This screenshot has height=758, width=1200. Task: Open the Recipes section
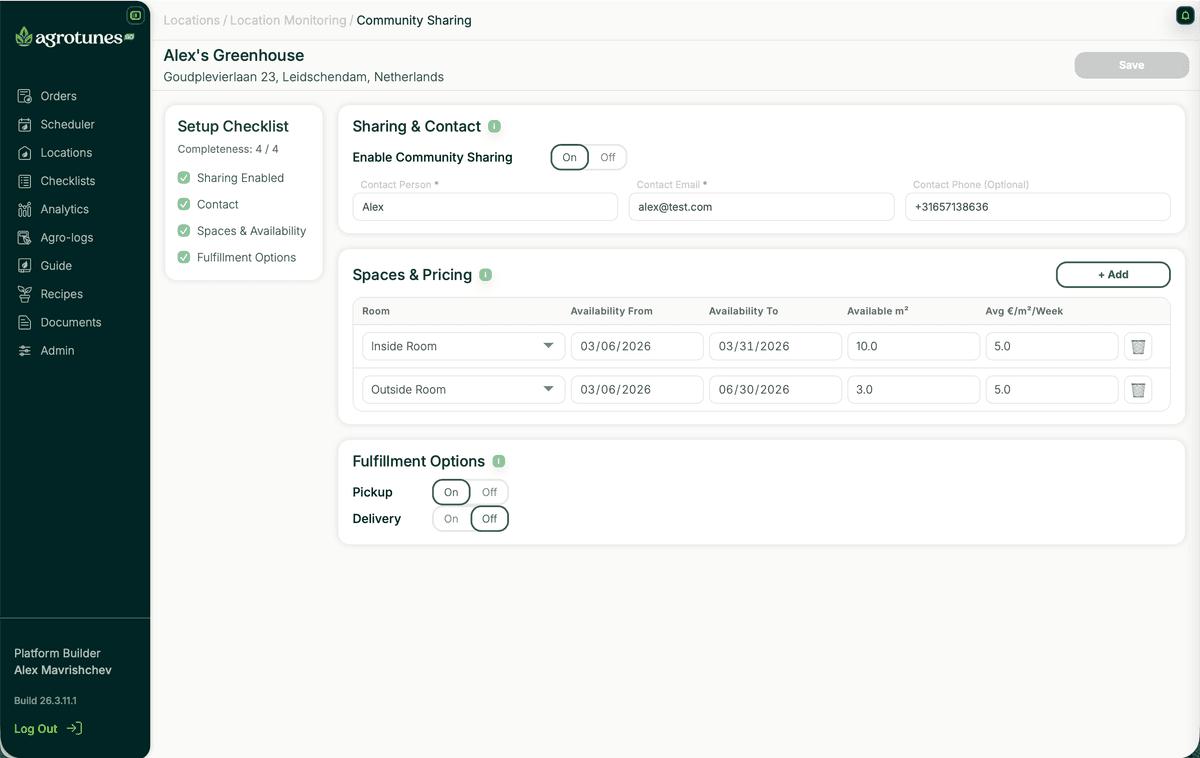64,293
